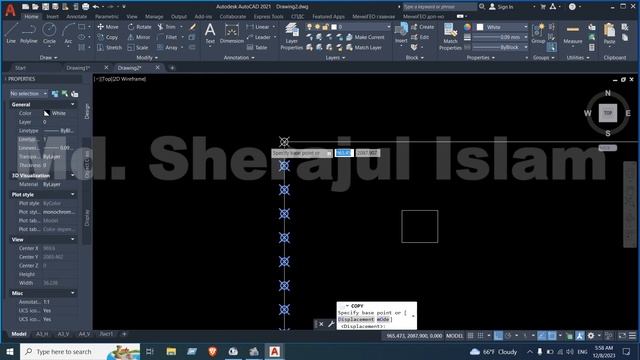Add a new drawing tab with plus

[172, 68]
